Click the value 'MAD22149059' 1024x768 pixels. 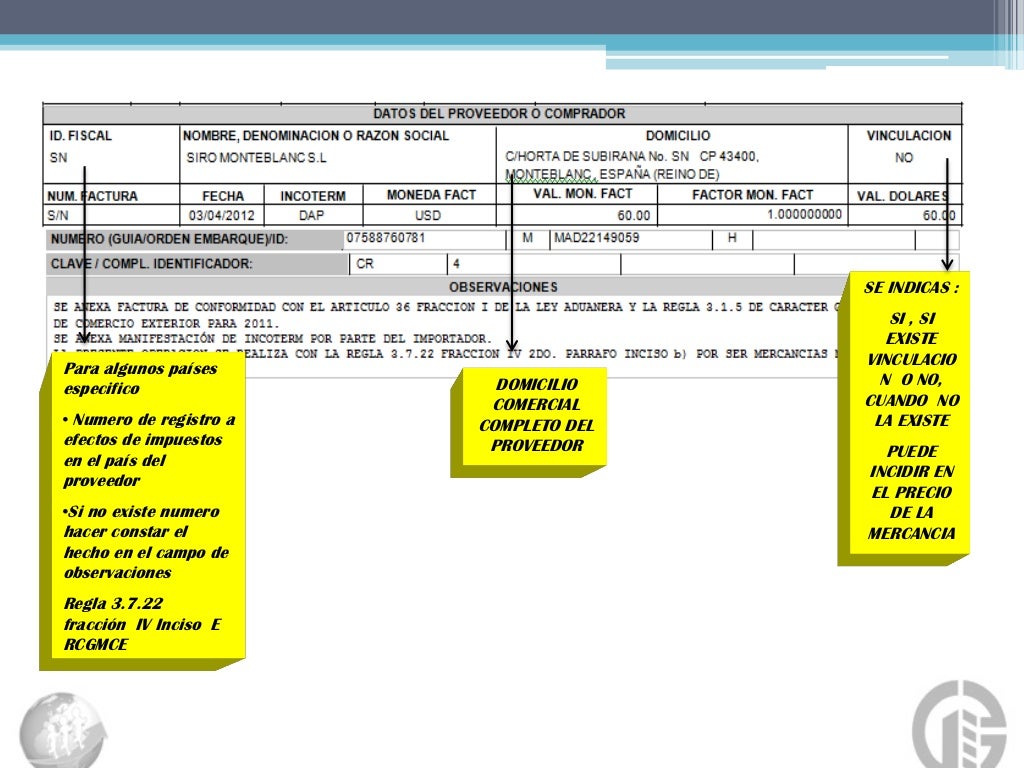(596, 238)
